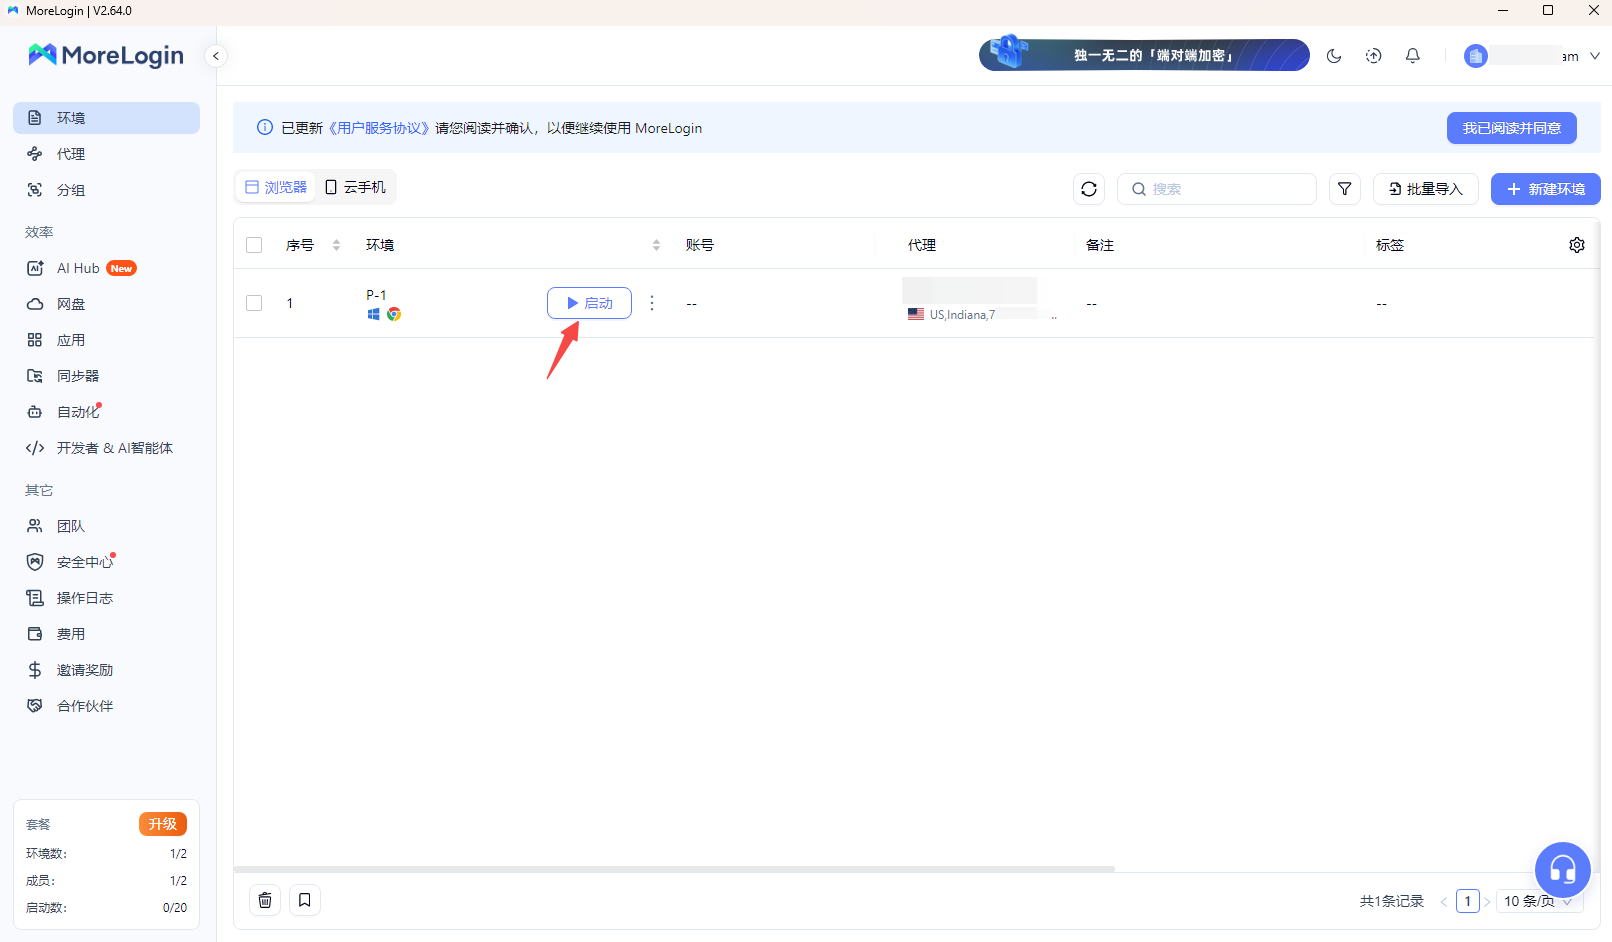Viewport: 1612px width, 942px height.
Task: Toggle the select-all checkbox in table header
Action: 254,245
